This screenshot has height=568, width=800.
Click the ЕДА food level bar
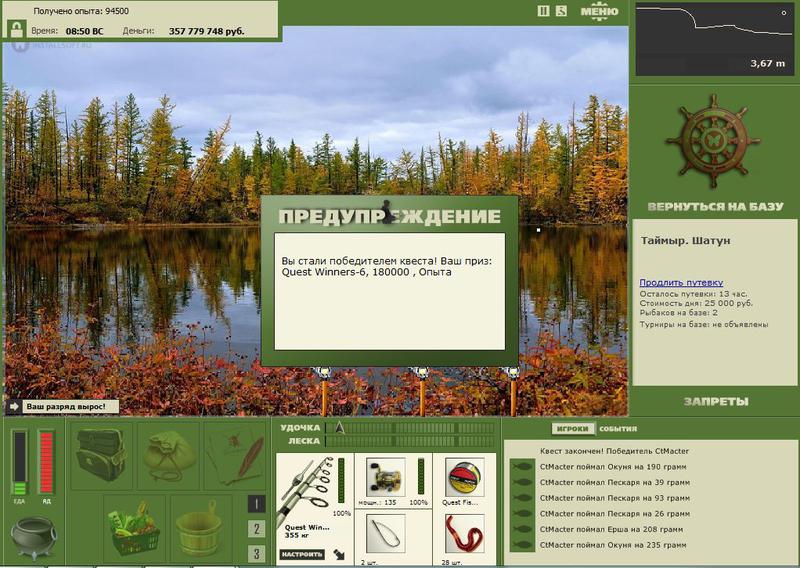click(x=19, y=463)
